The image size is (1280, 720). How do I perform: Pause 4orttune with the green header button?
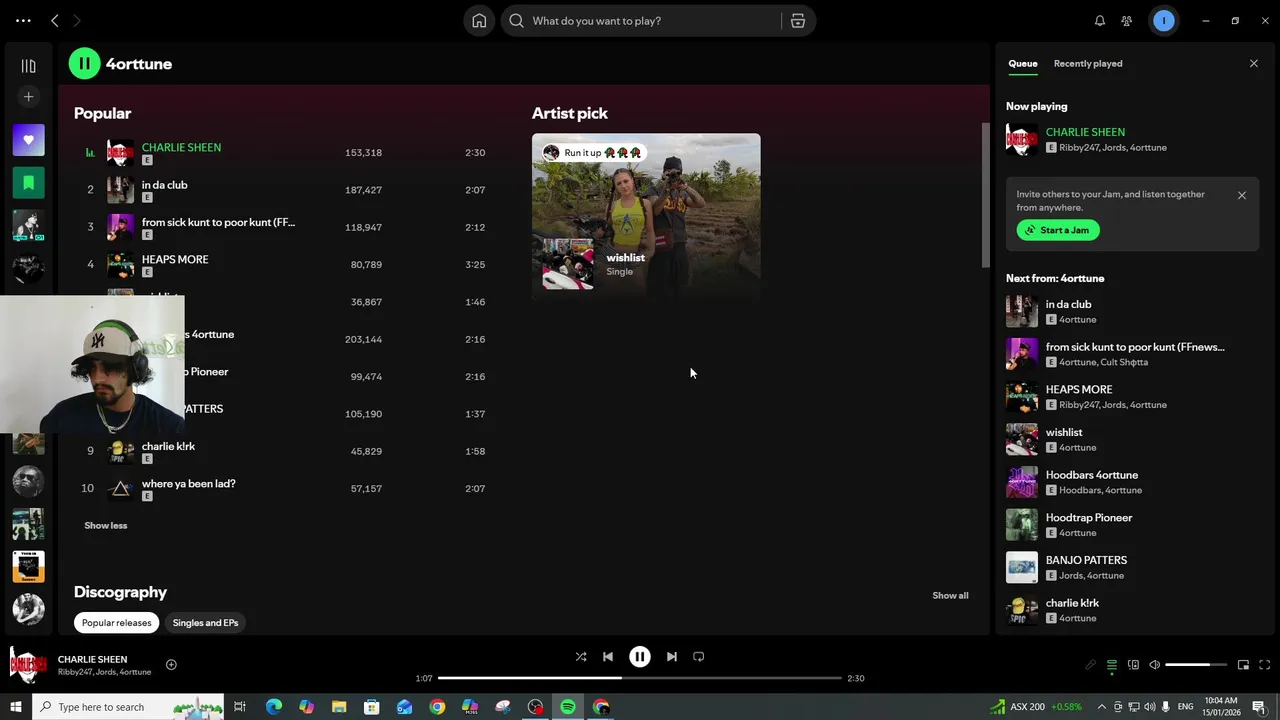click(85, 64)
